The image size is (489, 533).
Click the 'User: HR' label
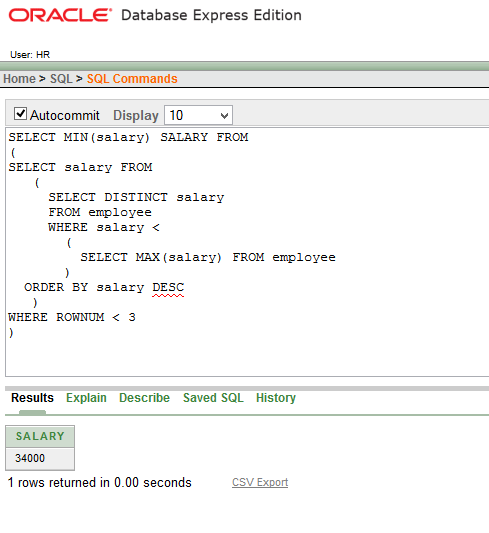[30, 55]
